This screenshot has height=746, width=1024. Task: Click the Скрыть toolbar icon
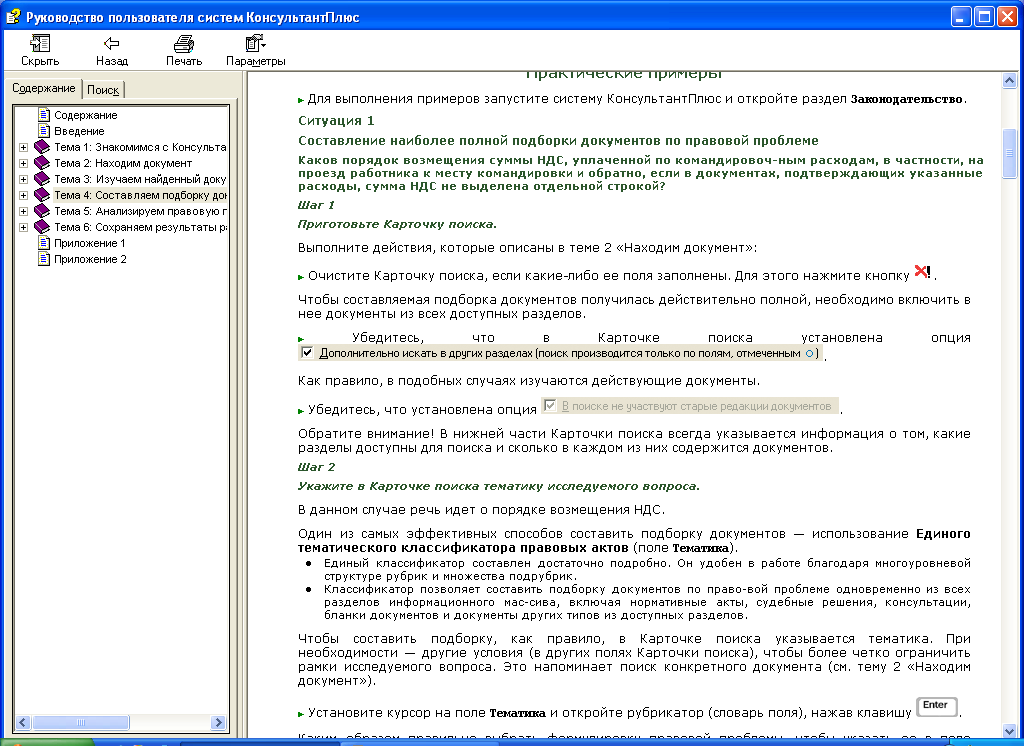coord(40,44)
